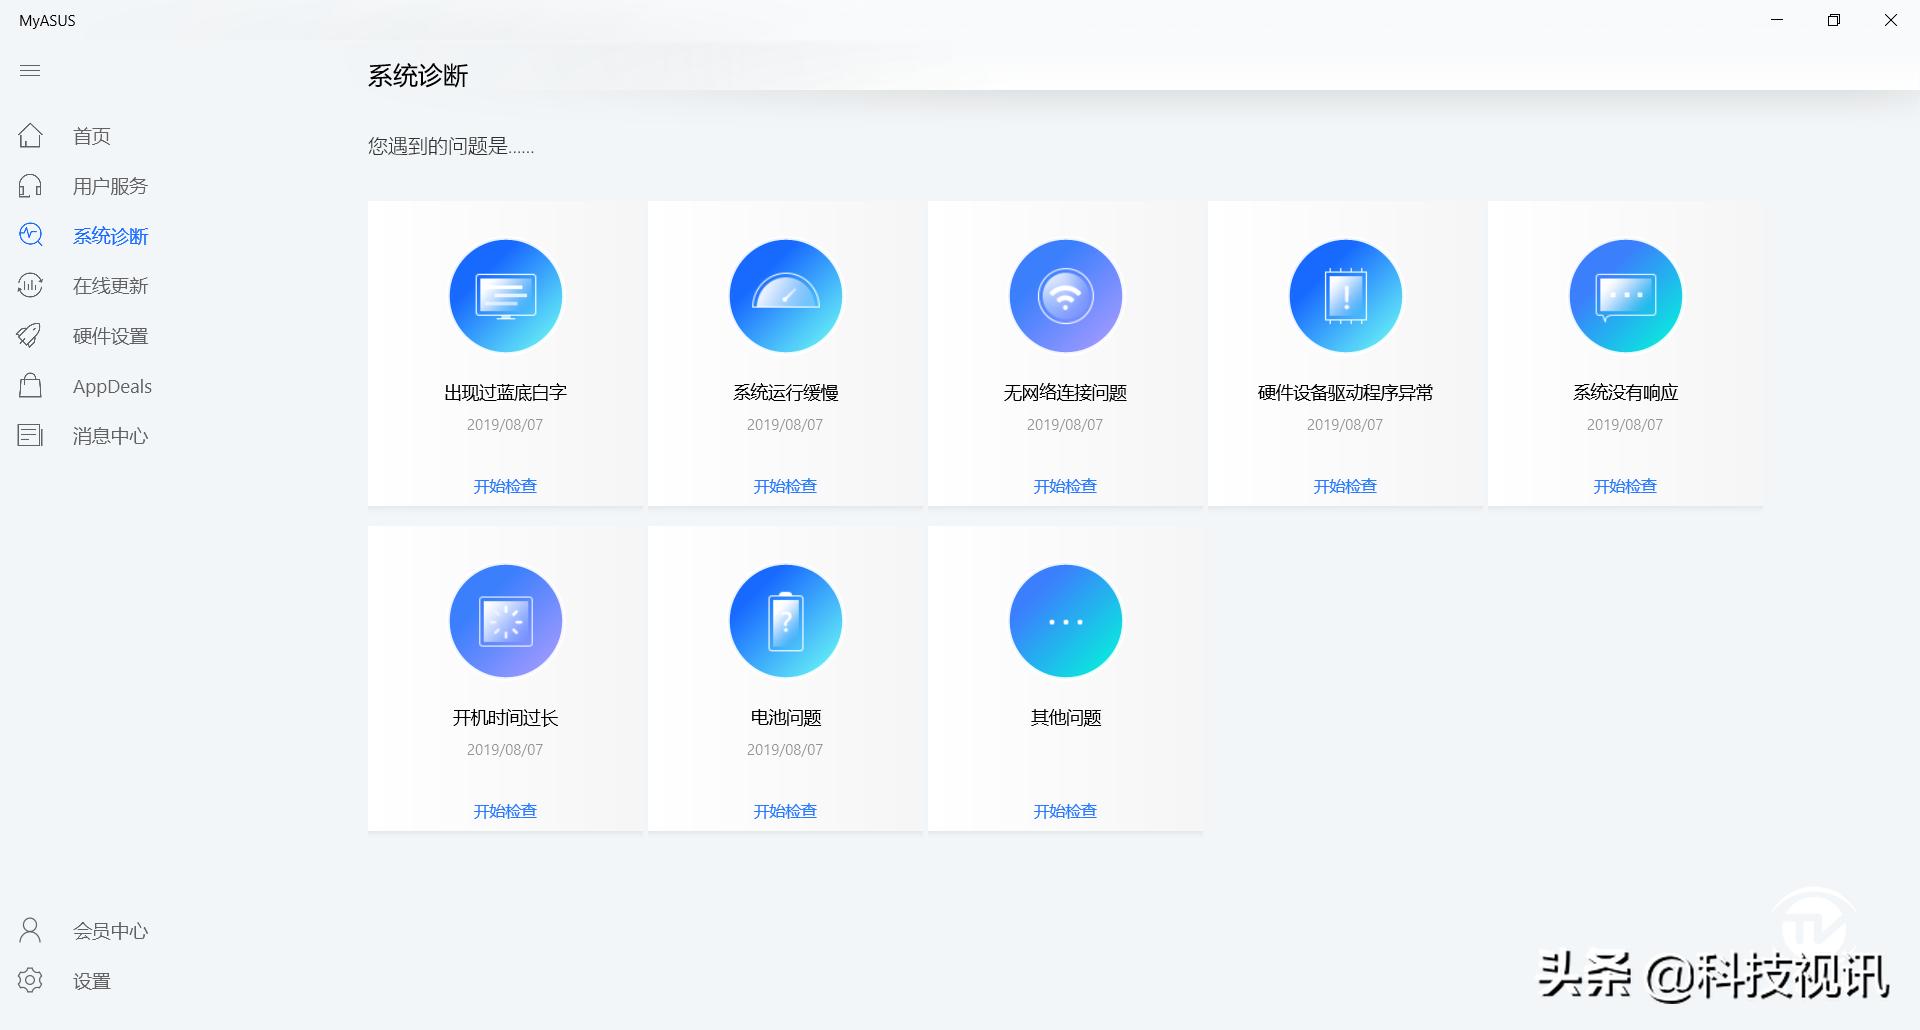Click the speedometer icon for 系统运行缓慢
The width and height of the screenshot is (1920, 1030).
click(785, 295)
